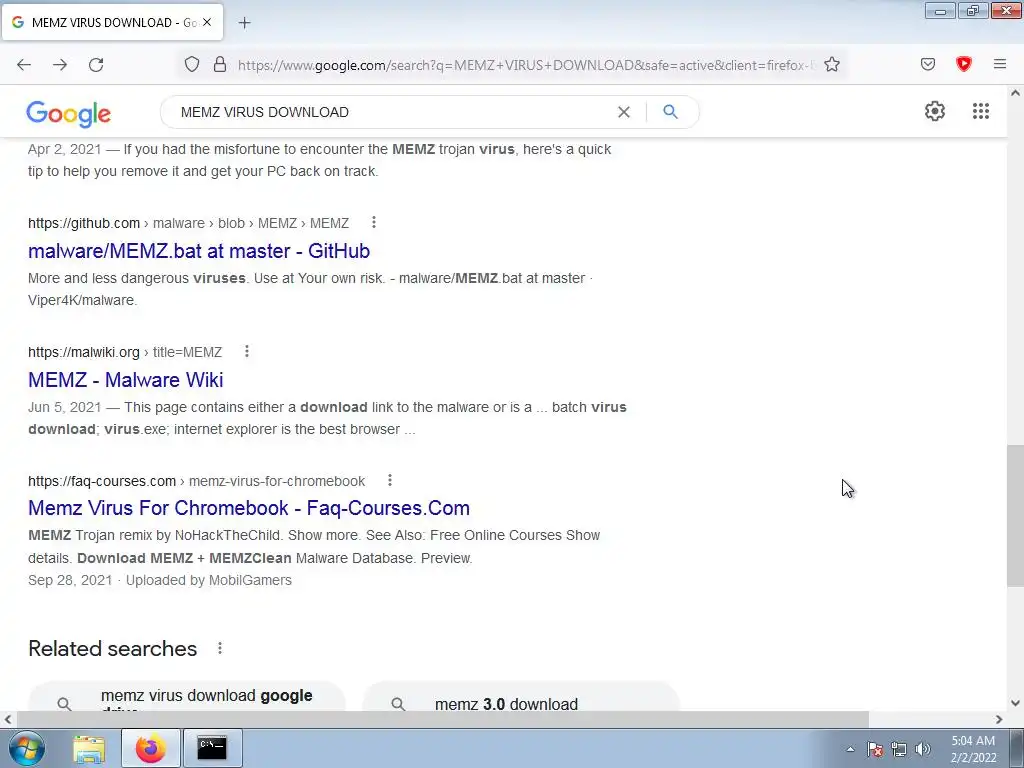This screenshot has width=1024, height=768.
Task: Show hidden system tray icons
Action: coord(850,749)
